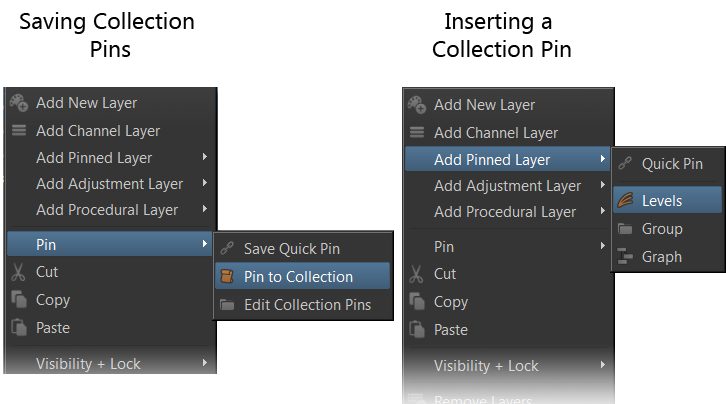Viewport: 726px width, 404px height.
Task: Click the Graph node icon
Action: tap(624, 257)
